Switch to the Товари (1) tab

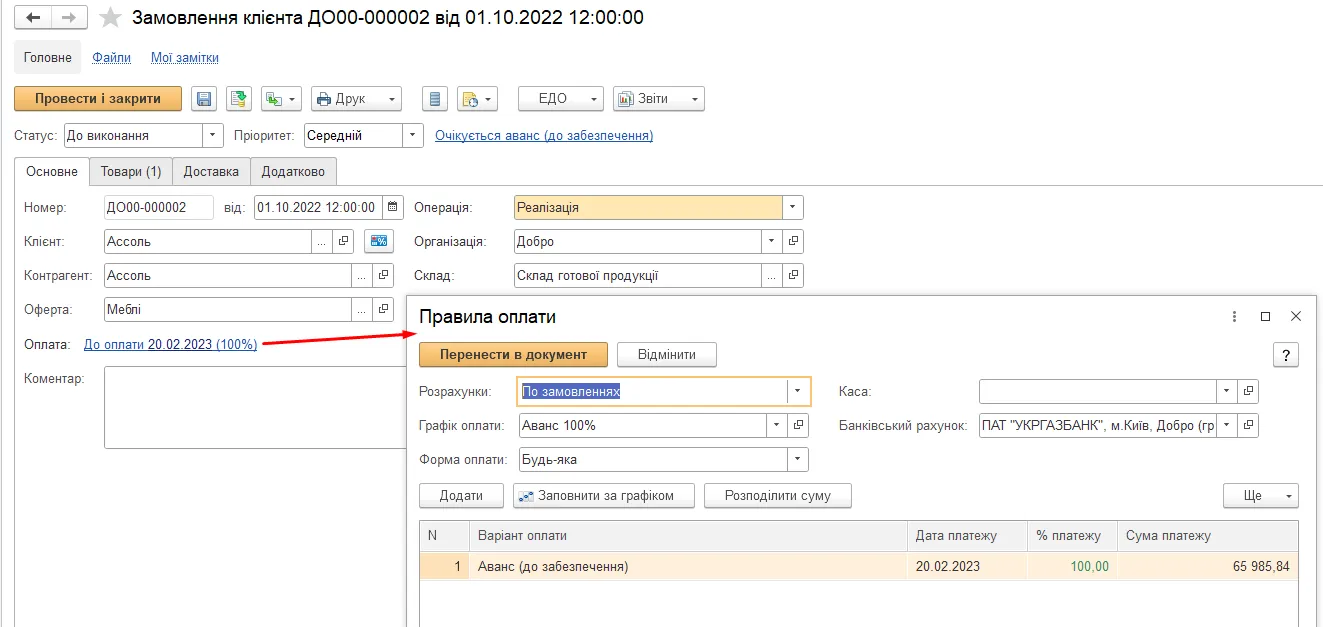(x=131, y=171)
